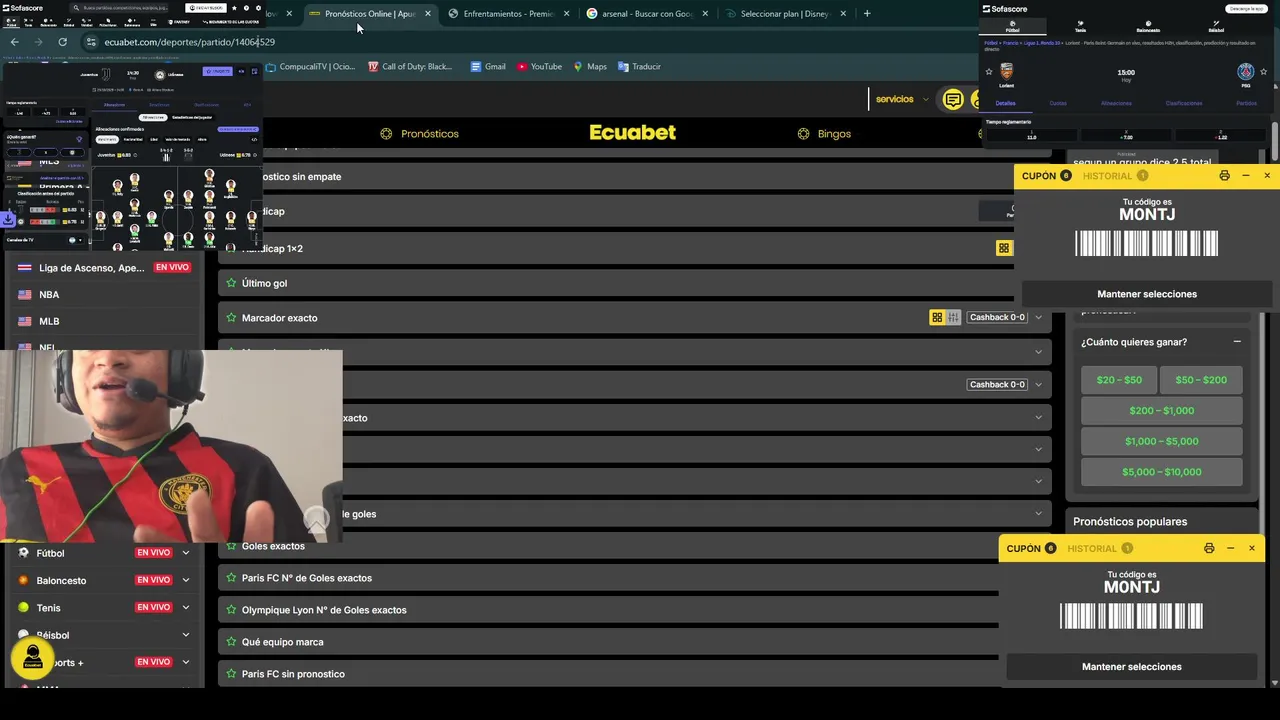This screenshot has width=1280, height=720.
Task: Open the Gmail bookmark
Action: coord(488,67)
